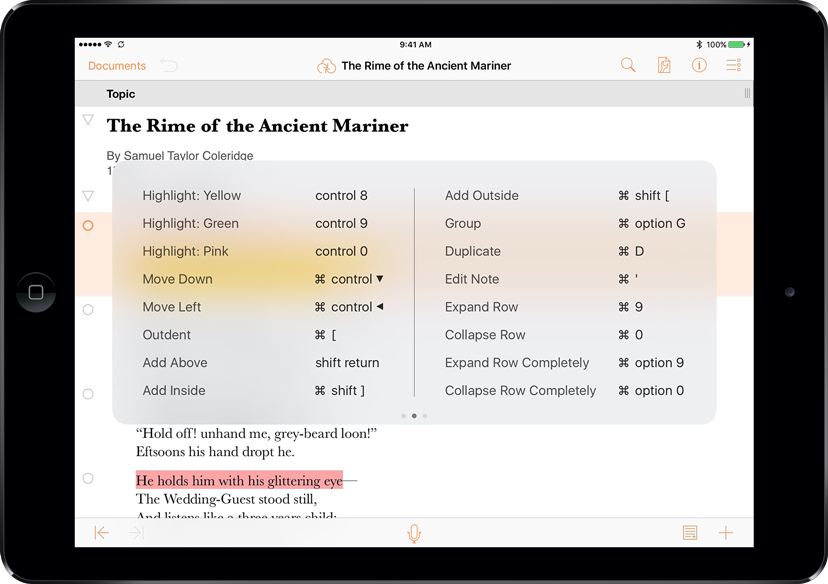The width and height of the screenshot is (828, 584).
Task: Open the document styles page icon
Action: click(664, 65)
